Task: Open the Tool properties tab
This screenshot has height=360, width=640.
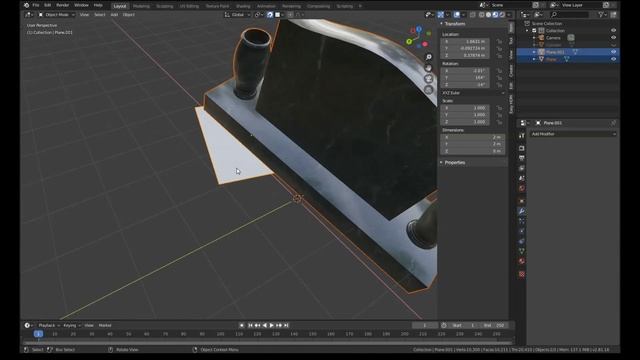Action: pyautogui.click(x=522, y=136)
